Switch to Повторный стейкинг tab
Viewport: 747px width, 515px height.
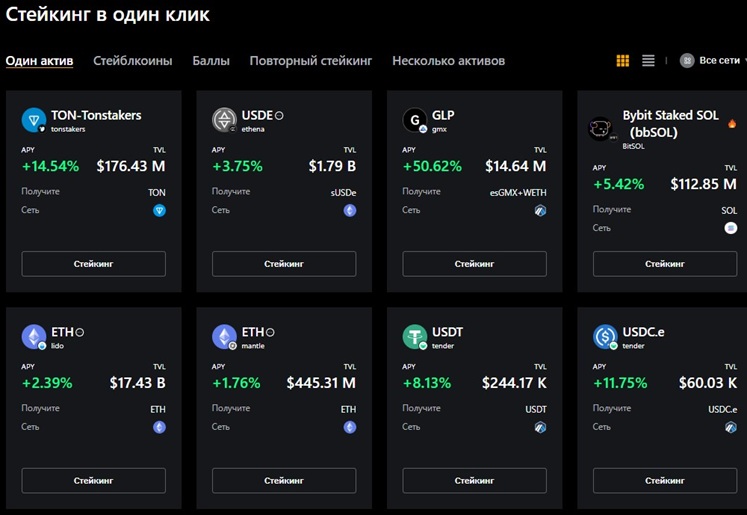click(311, 61)
